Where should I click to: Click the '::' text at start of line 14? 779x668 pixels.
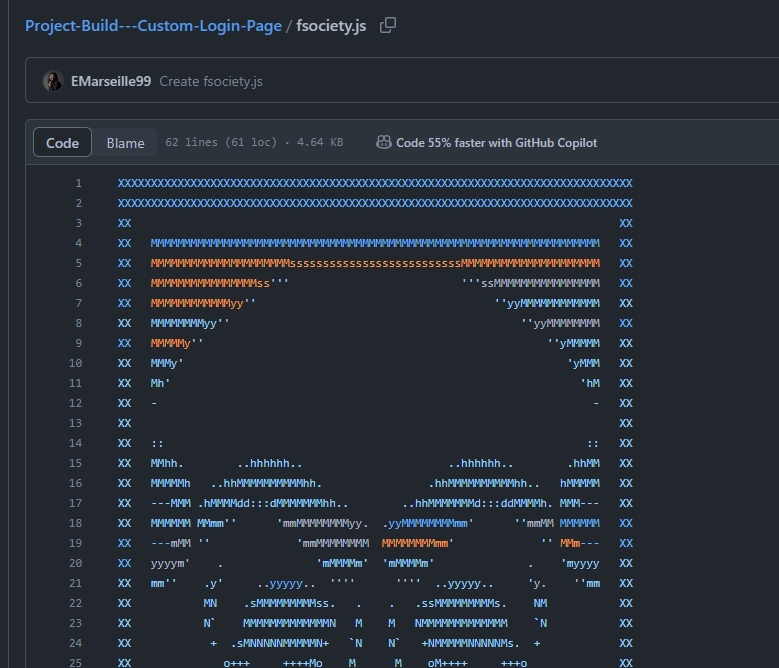pos(157,443)
